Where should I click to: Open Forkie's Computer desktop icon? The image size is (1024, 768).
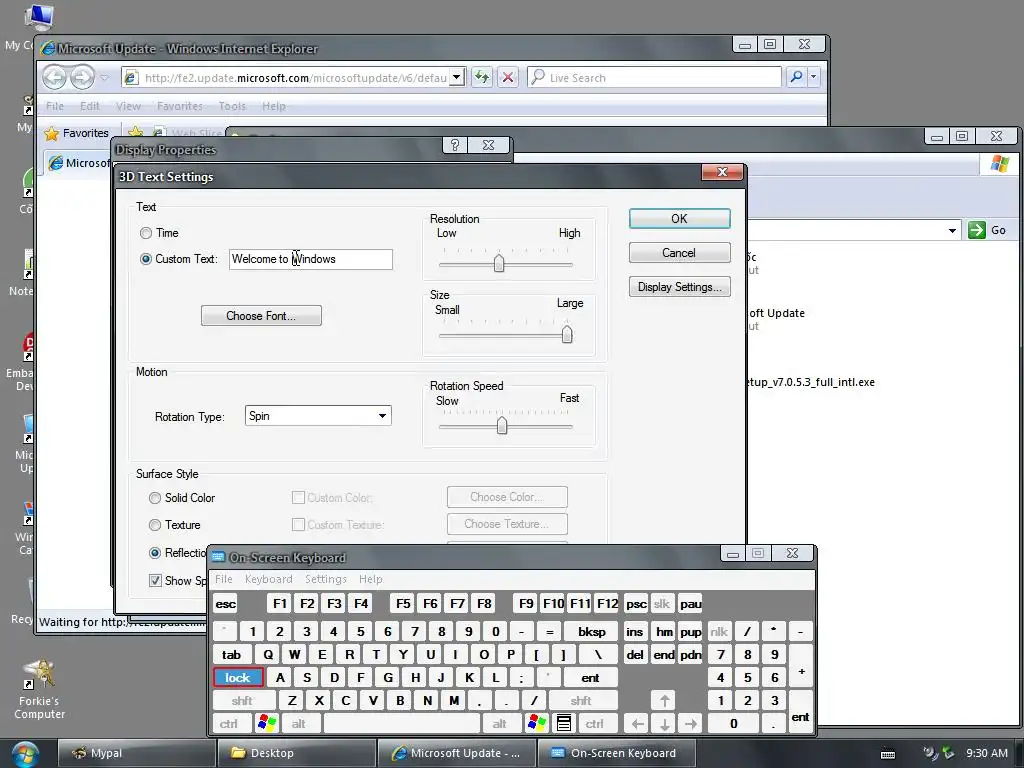pos(39,689)
